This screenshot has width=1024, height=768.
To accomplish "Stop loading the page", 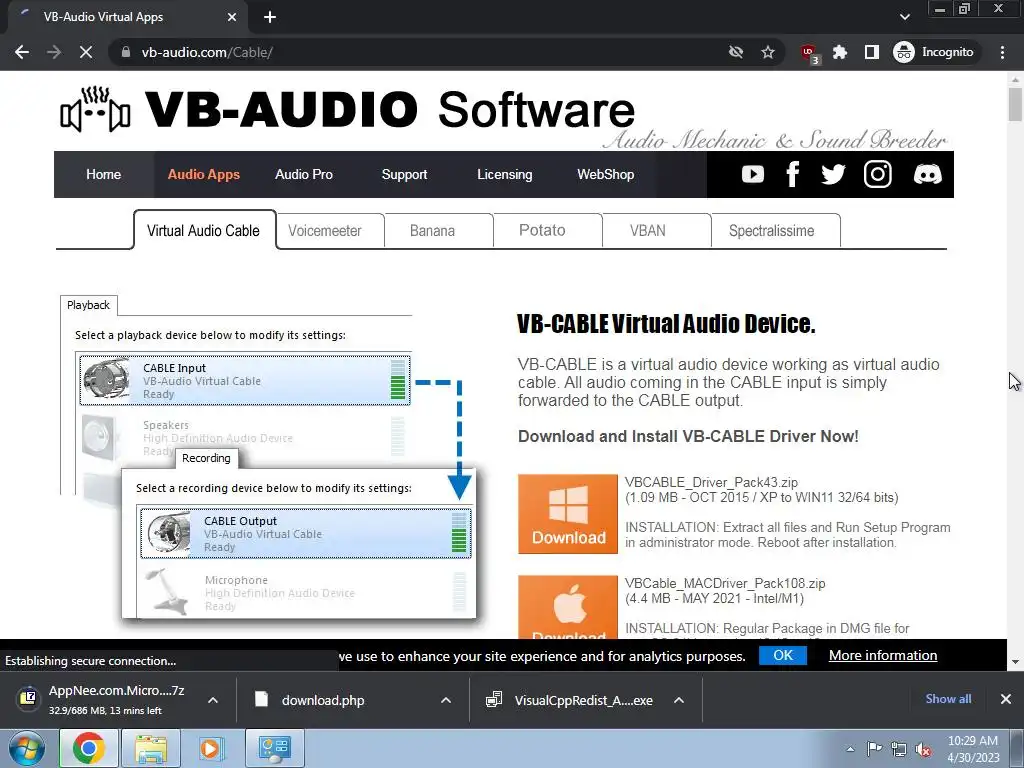I will pos(86,52).
